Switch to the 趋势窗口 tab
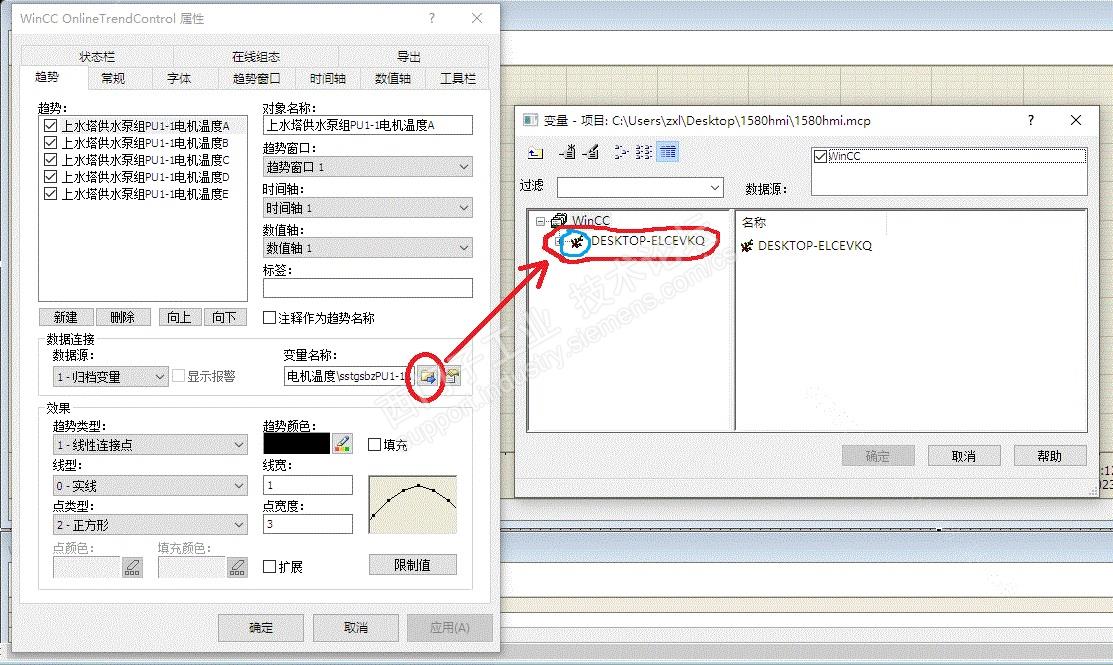 [x=256, y=78]
